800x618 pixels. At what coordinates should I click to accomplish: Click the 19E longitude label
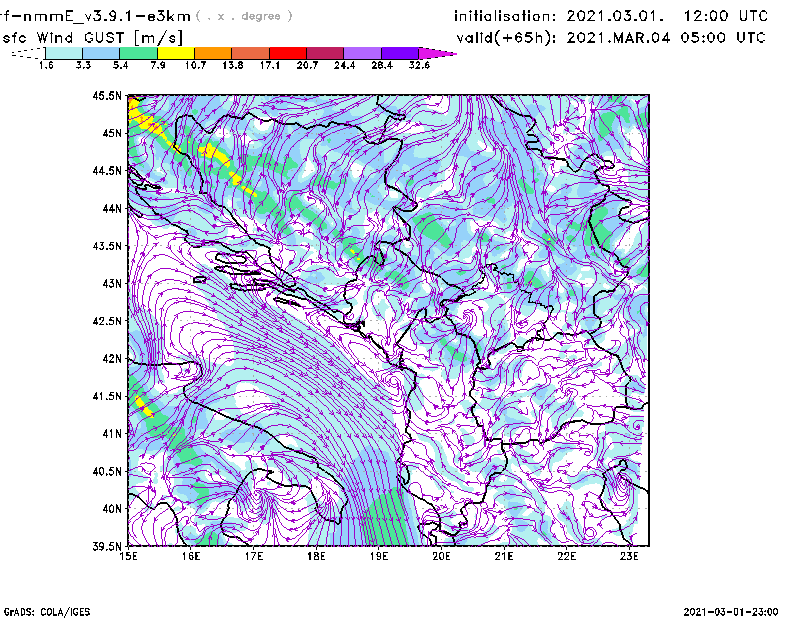pyautogui.click(x=379, y=556)
